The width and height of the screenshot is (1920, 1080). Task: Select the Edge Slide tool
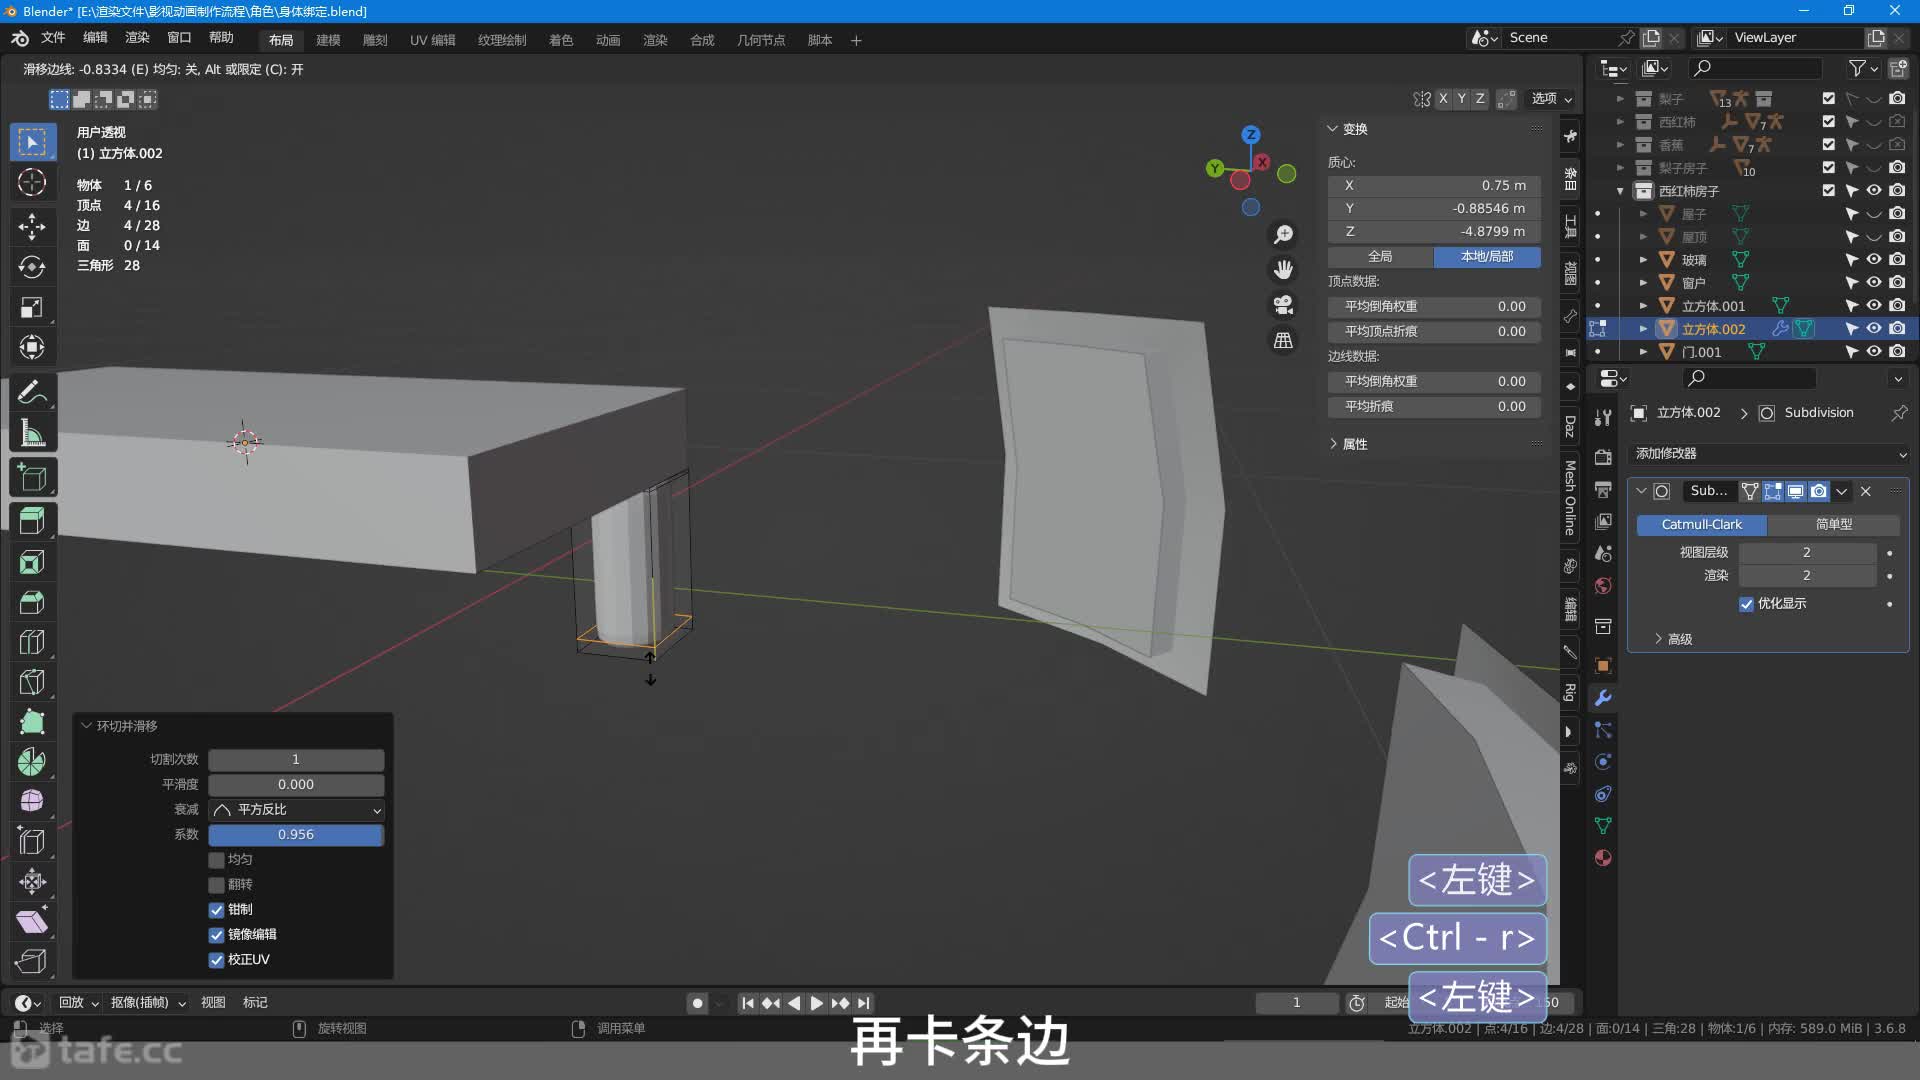tap(32, 842)
